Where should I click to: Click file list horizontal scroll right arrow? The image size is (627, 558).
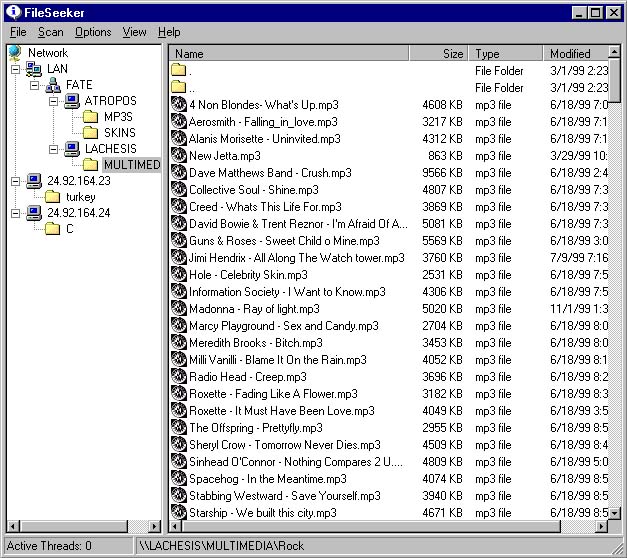[601, 526]
